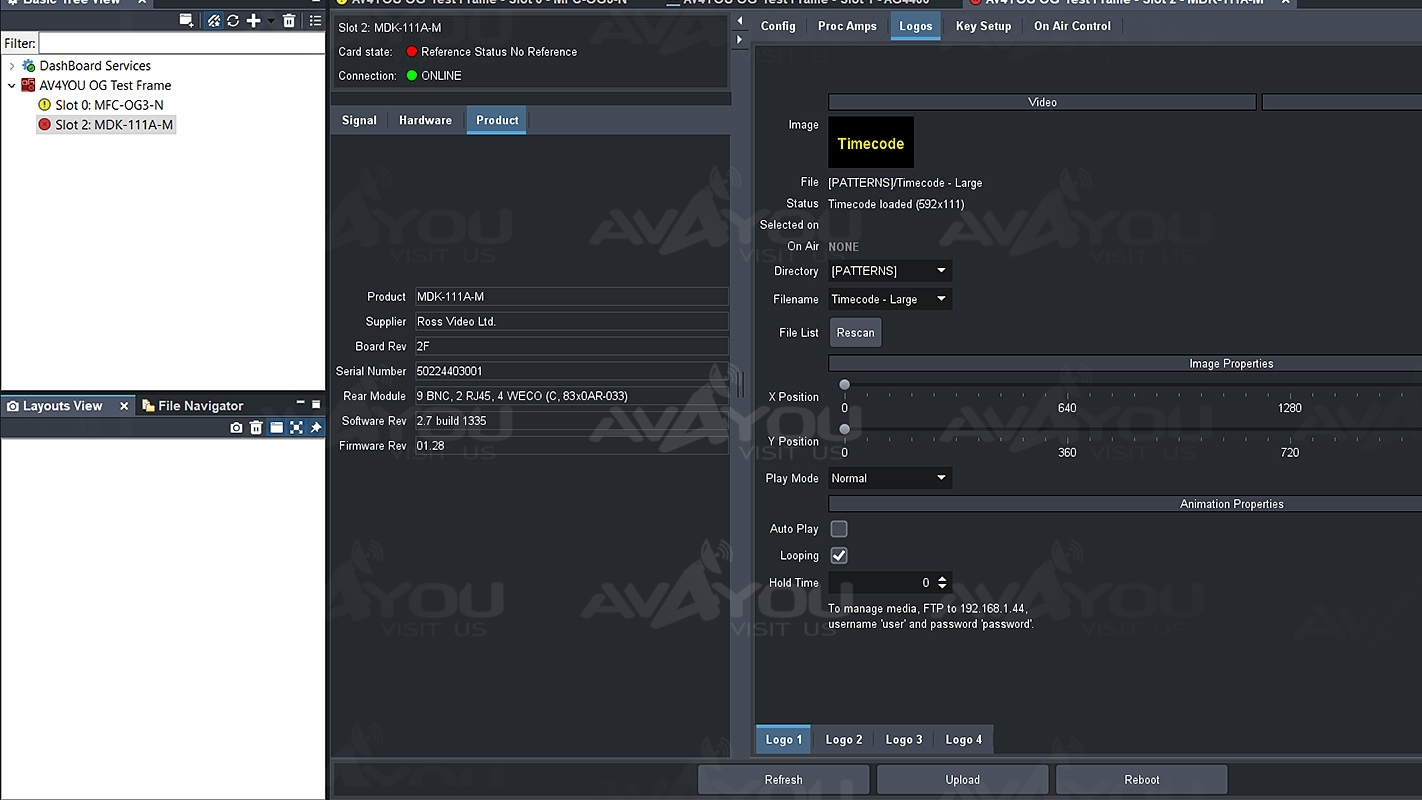Click the fullscreen icon in Layouts View toolbar

click(x=296, y=428)
